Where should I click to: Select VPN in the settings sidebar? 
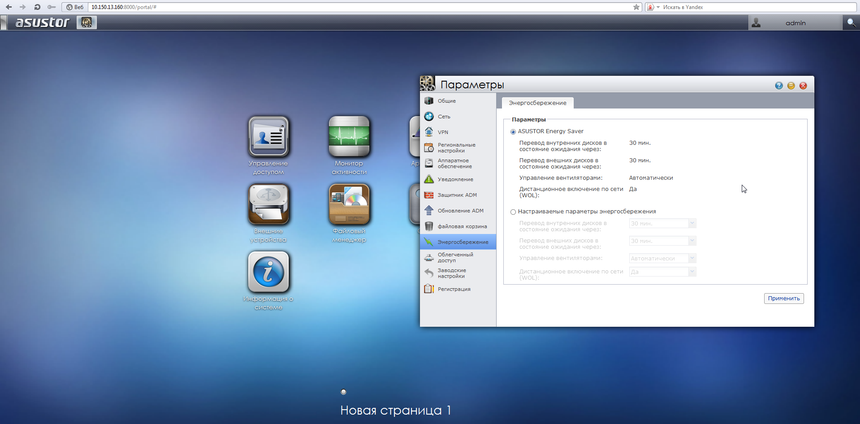pos(443,132)
